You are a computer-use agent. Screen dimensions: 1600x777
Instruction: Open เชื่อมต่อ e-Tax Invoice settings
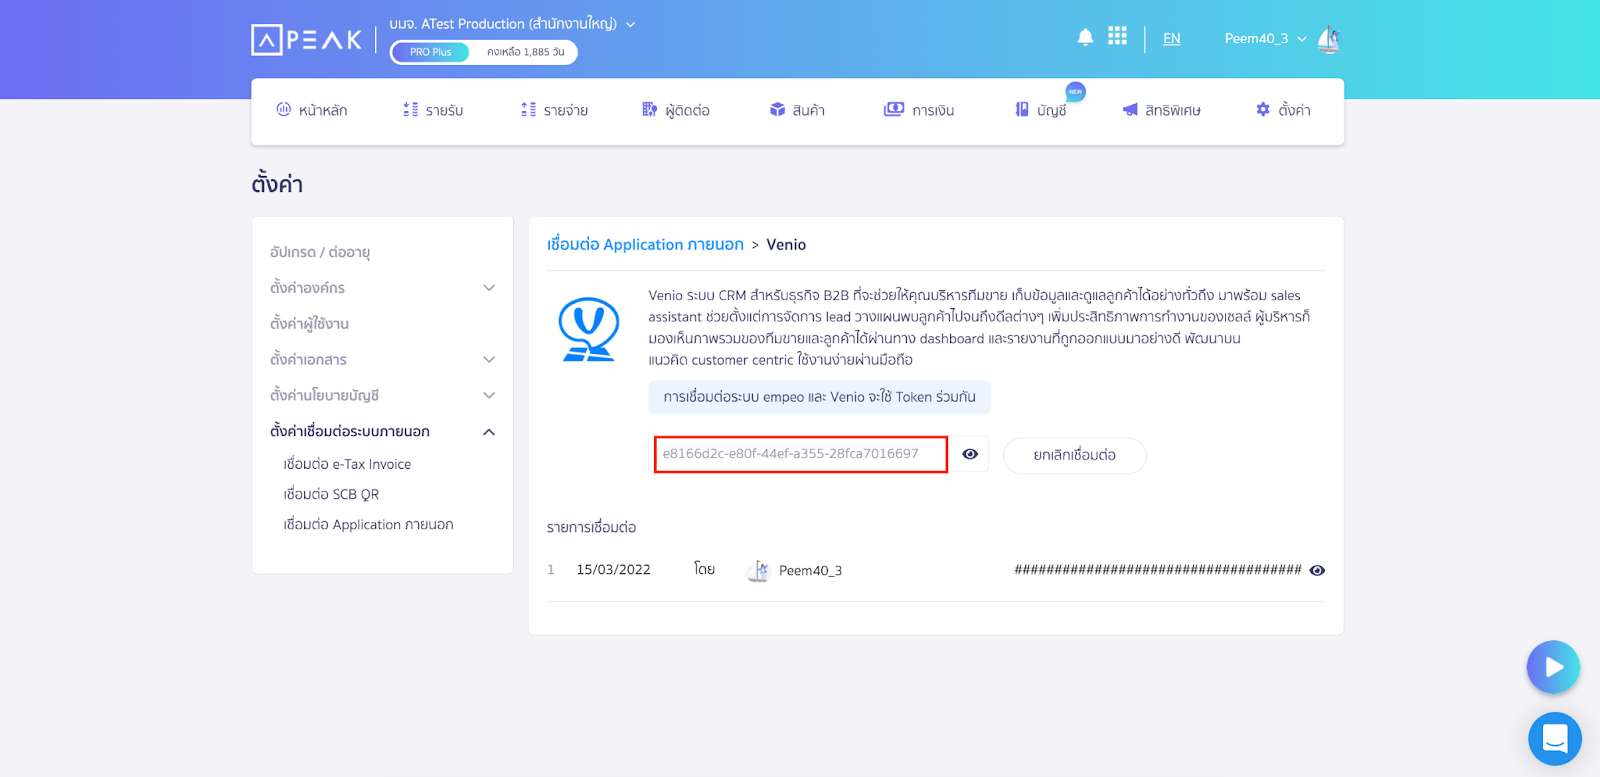(x=347, y=464)
